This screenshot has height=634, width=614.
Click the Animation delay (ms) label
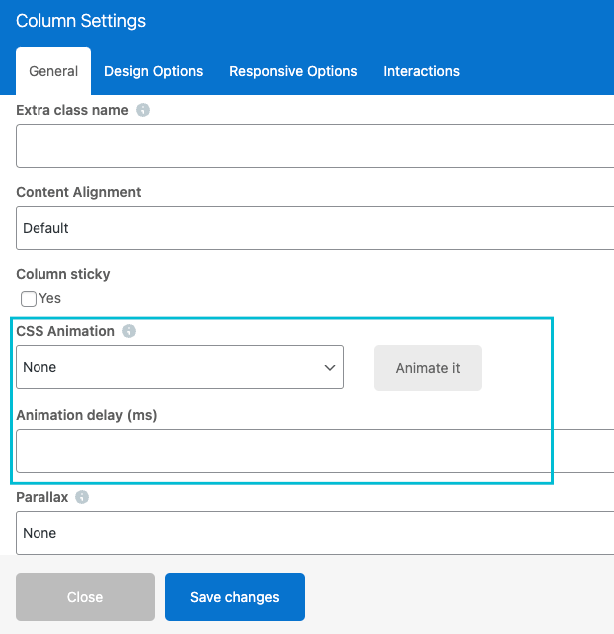(87, 415)
